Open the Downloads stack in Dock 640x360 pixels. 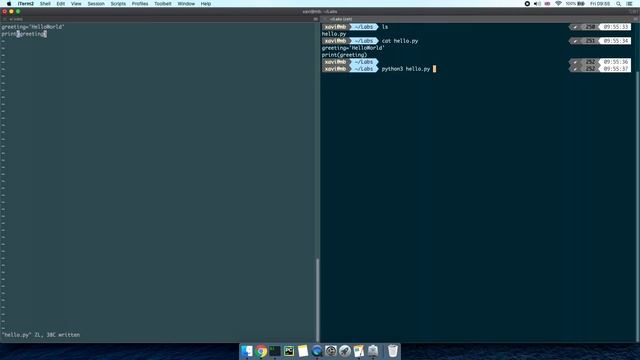tap(373, 351)
